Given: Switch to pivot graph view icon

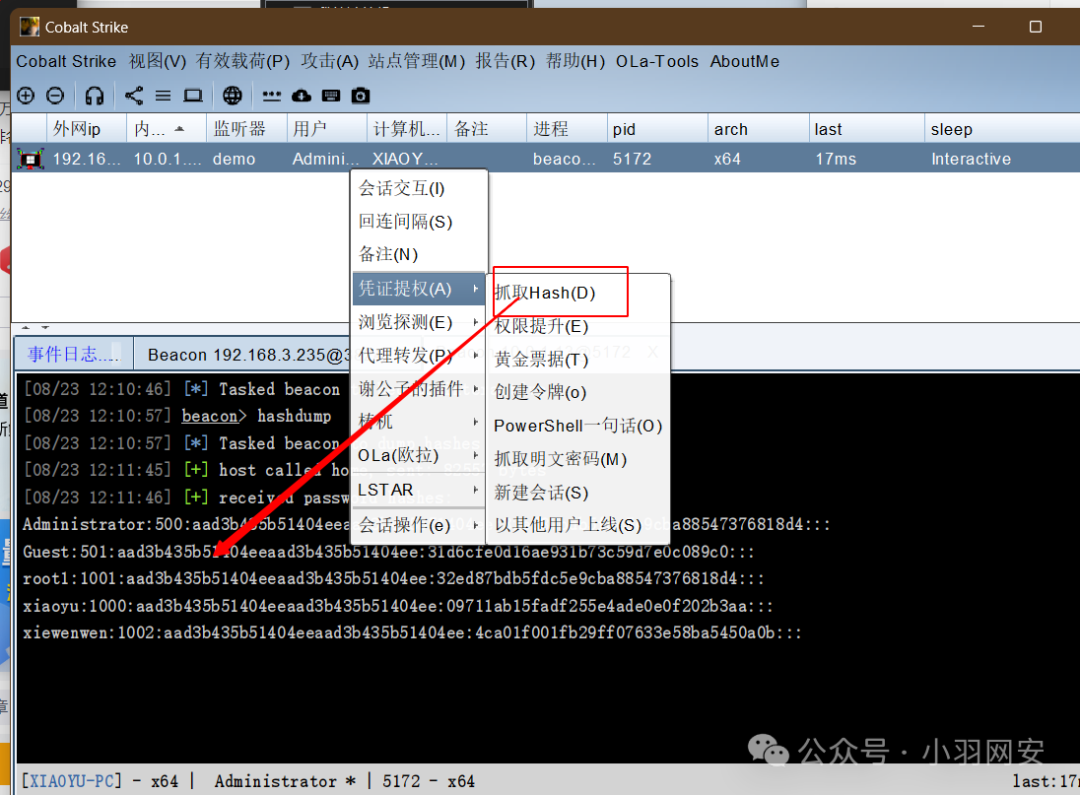Looking at the screenshot, I should point(134,95).
